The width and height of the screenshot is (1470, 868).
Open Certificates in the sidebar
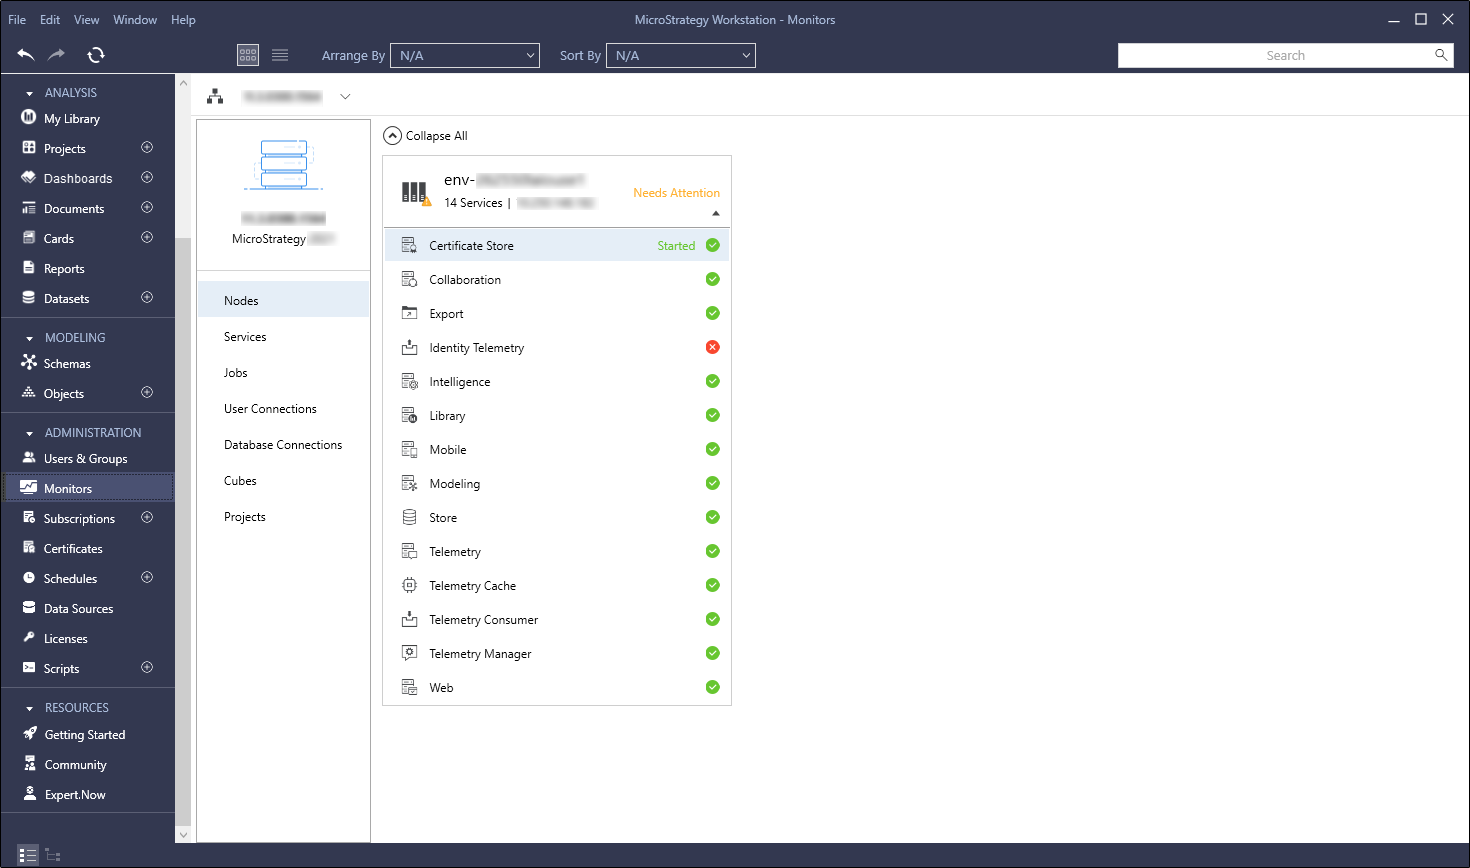point(73,549)
